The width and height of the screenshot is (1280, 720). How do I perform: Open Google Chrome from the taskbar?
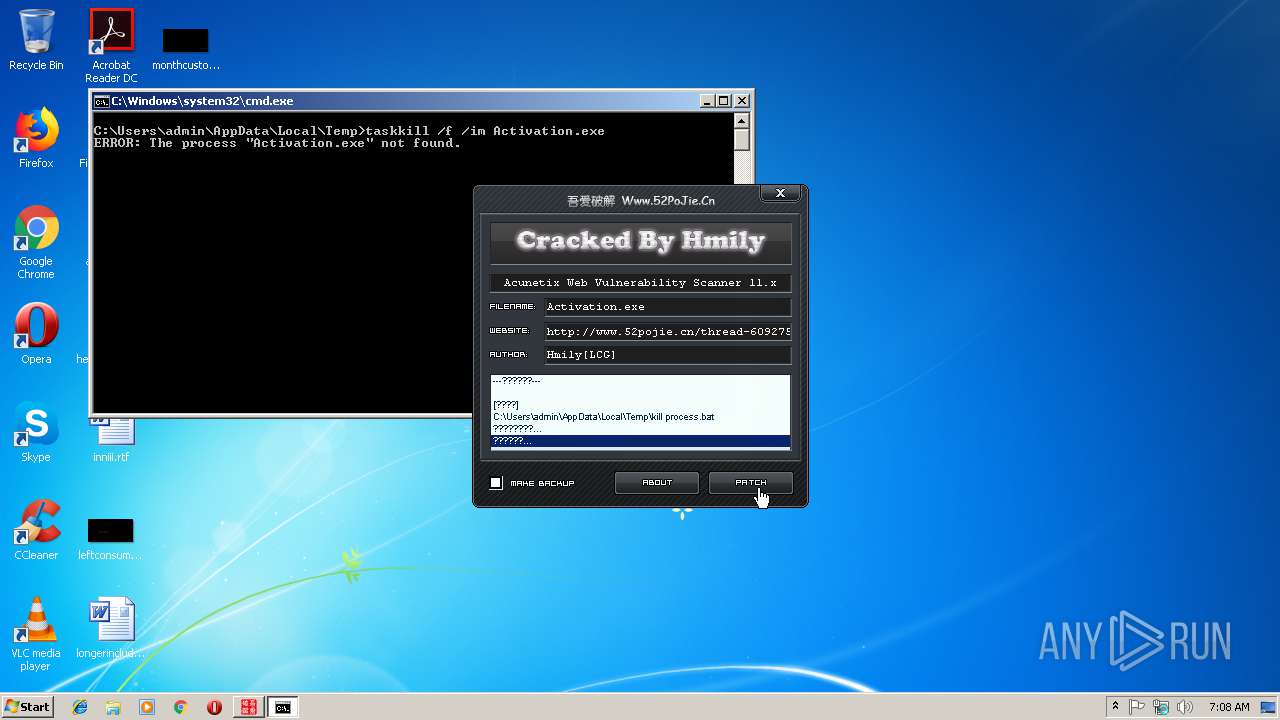coord(180,707)
